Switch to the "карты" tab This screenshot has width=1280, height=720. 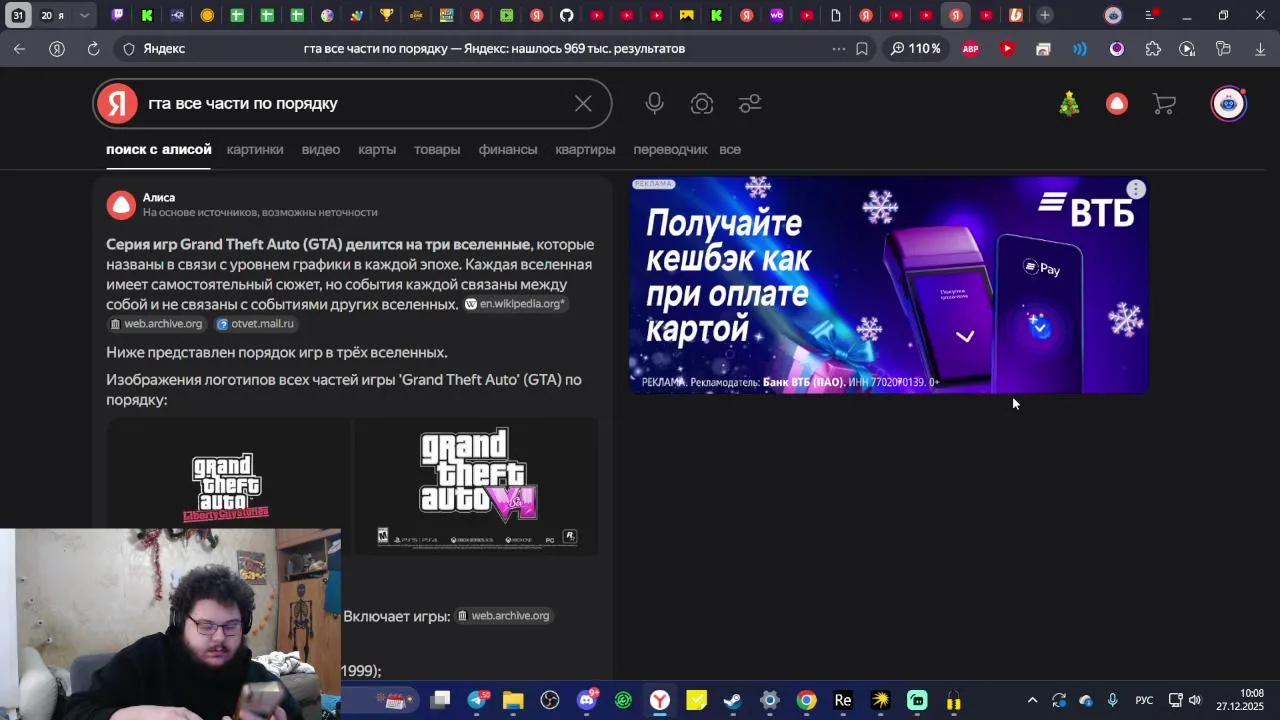tap(377, 149)
